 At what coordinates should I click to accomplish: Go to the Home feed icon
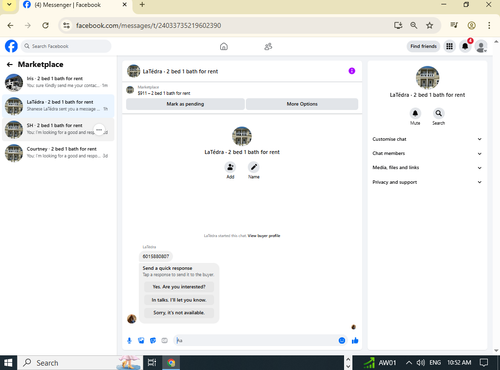click(224, 46)
